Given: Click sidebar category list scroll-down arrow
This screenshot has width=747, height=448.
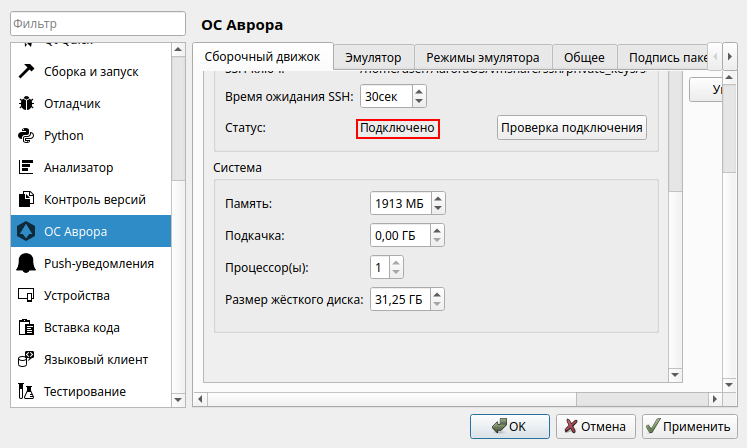Looking at the screenshot, I should [178, 400].
